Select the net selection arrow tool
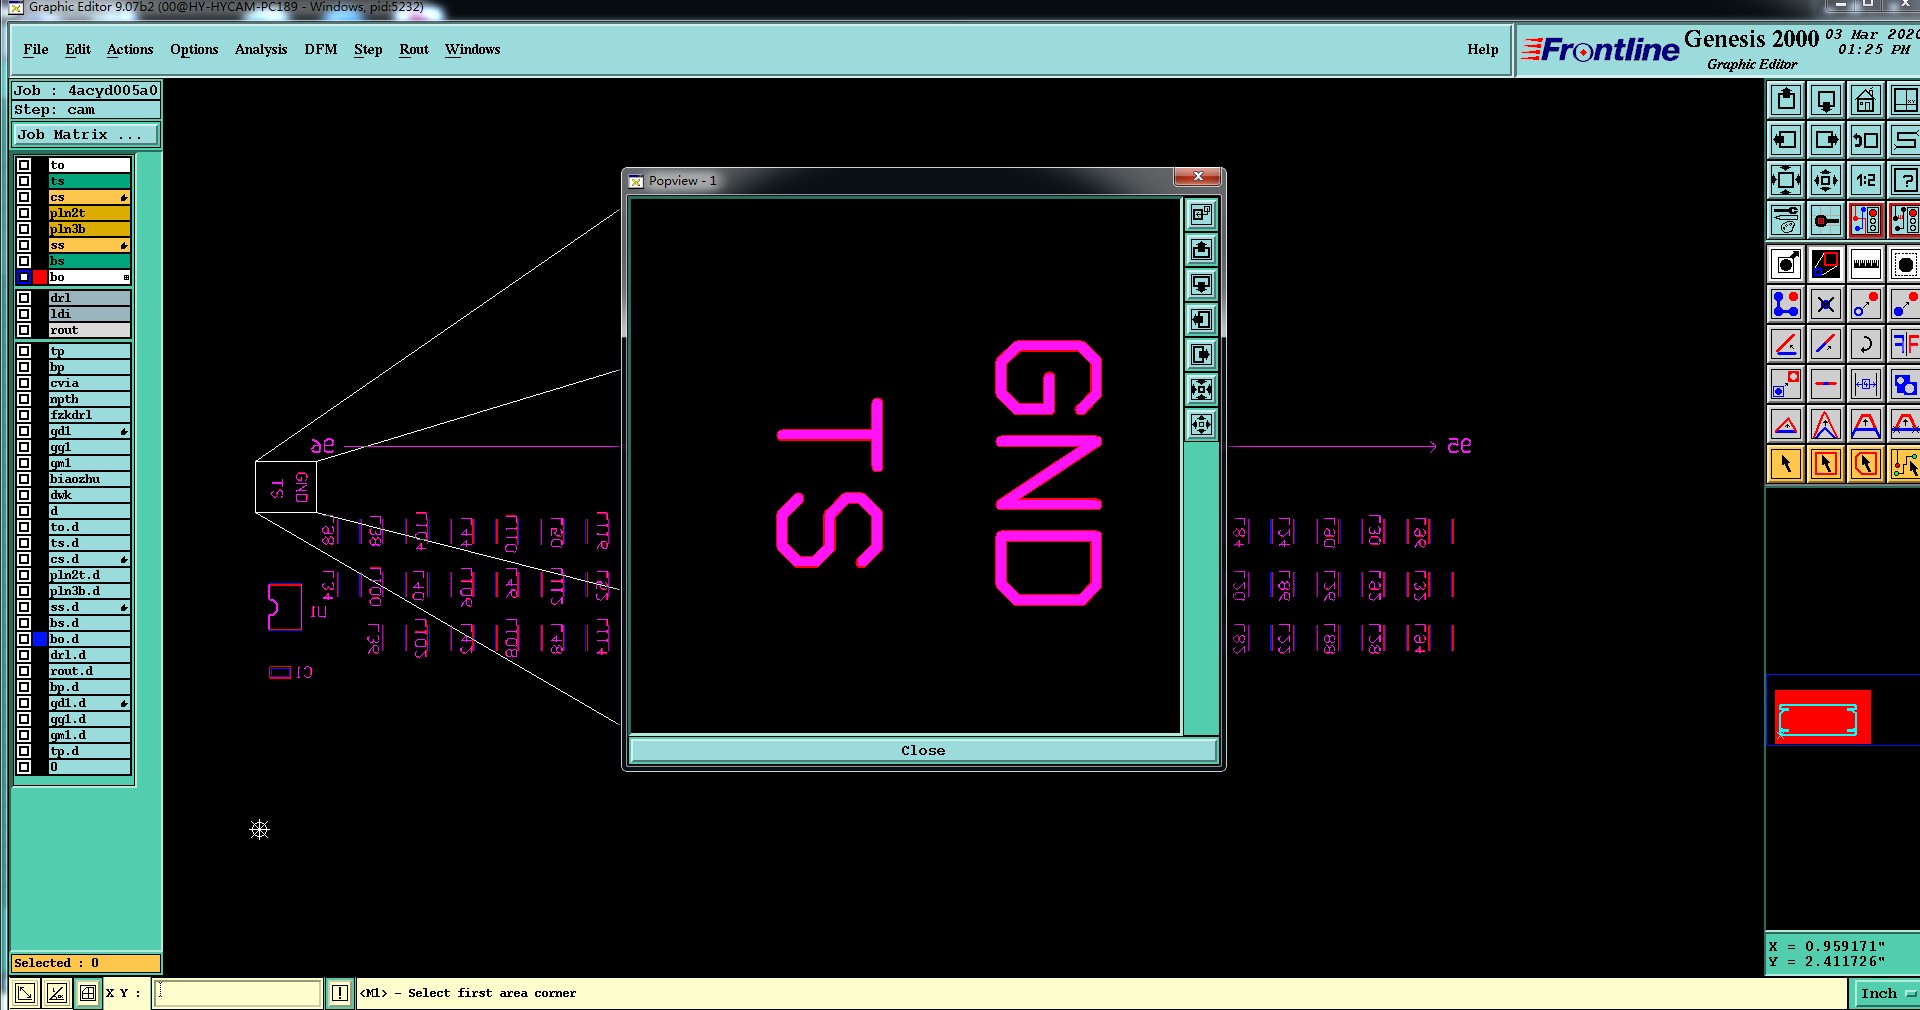 click(x=1905, y=464)
